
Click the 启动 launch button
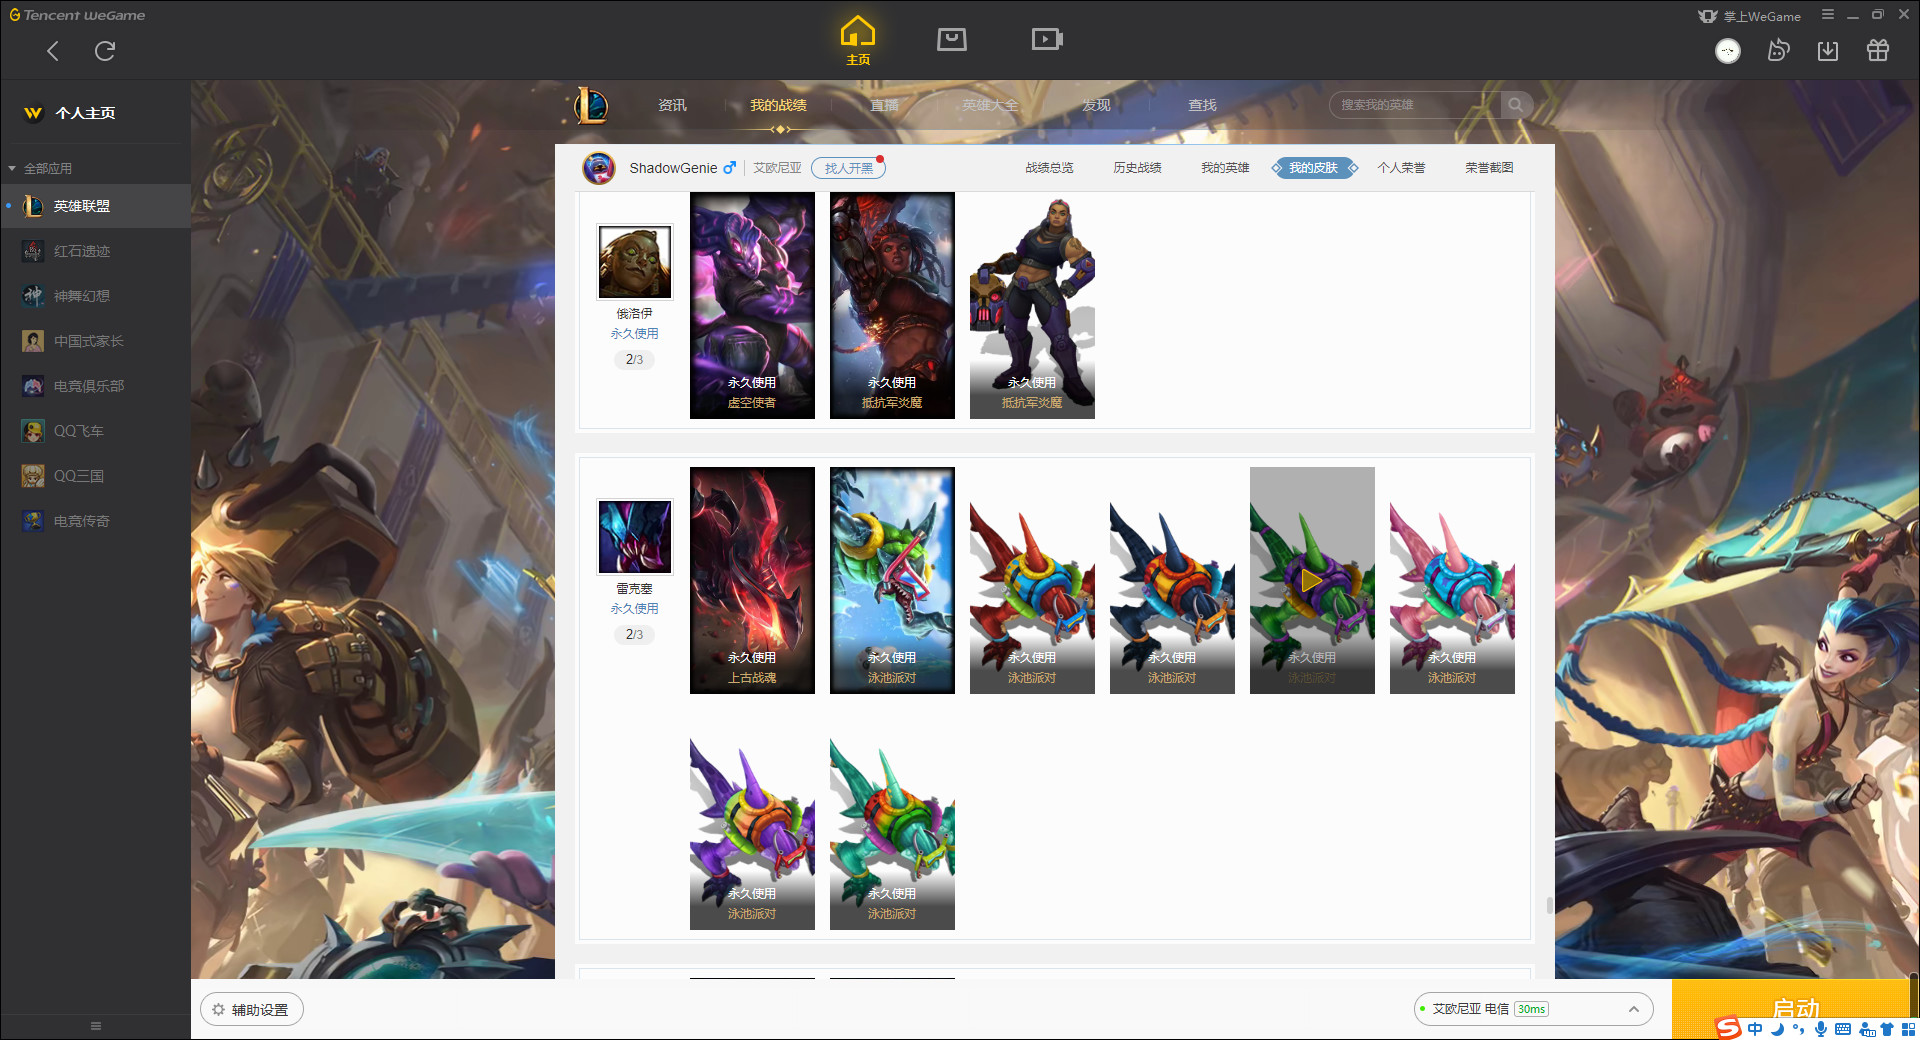click(x=1795, y=1008)
